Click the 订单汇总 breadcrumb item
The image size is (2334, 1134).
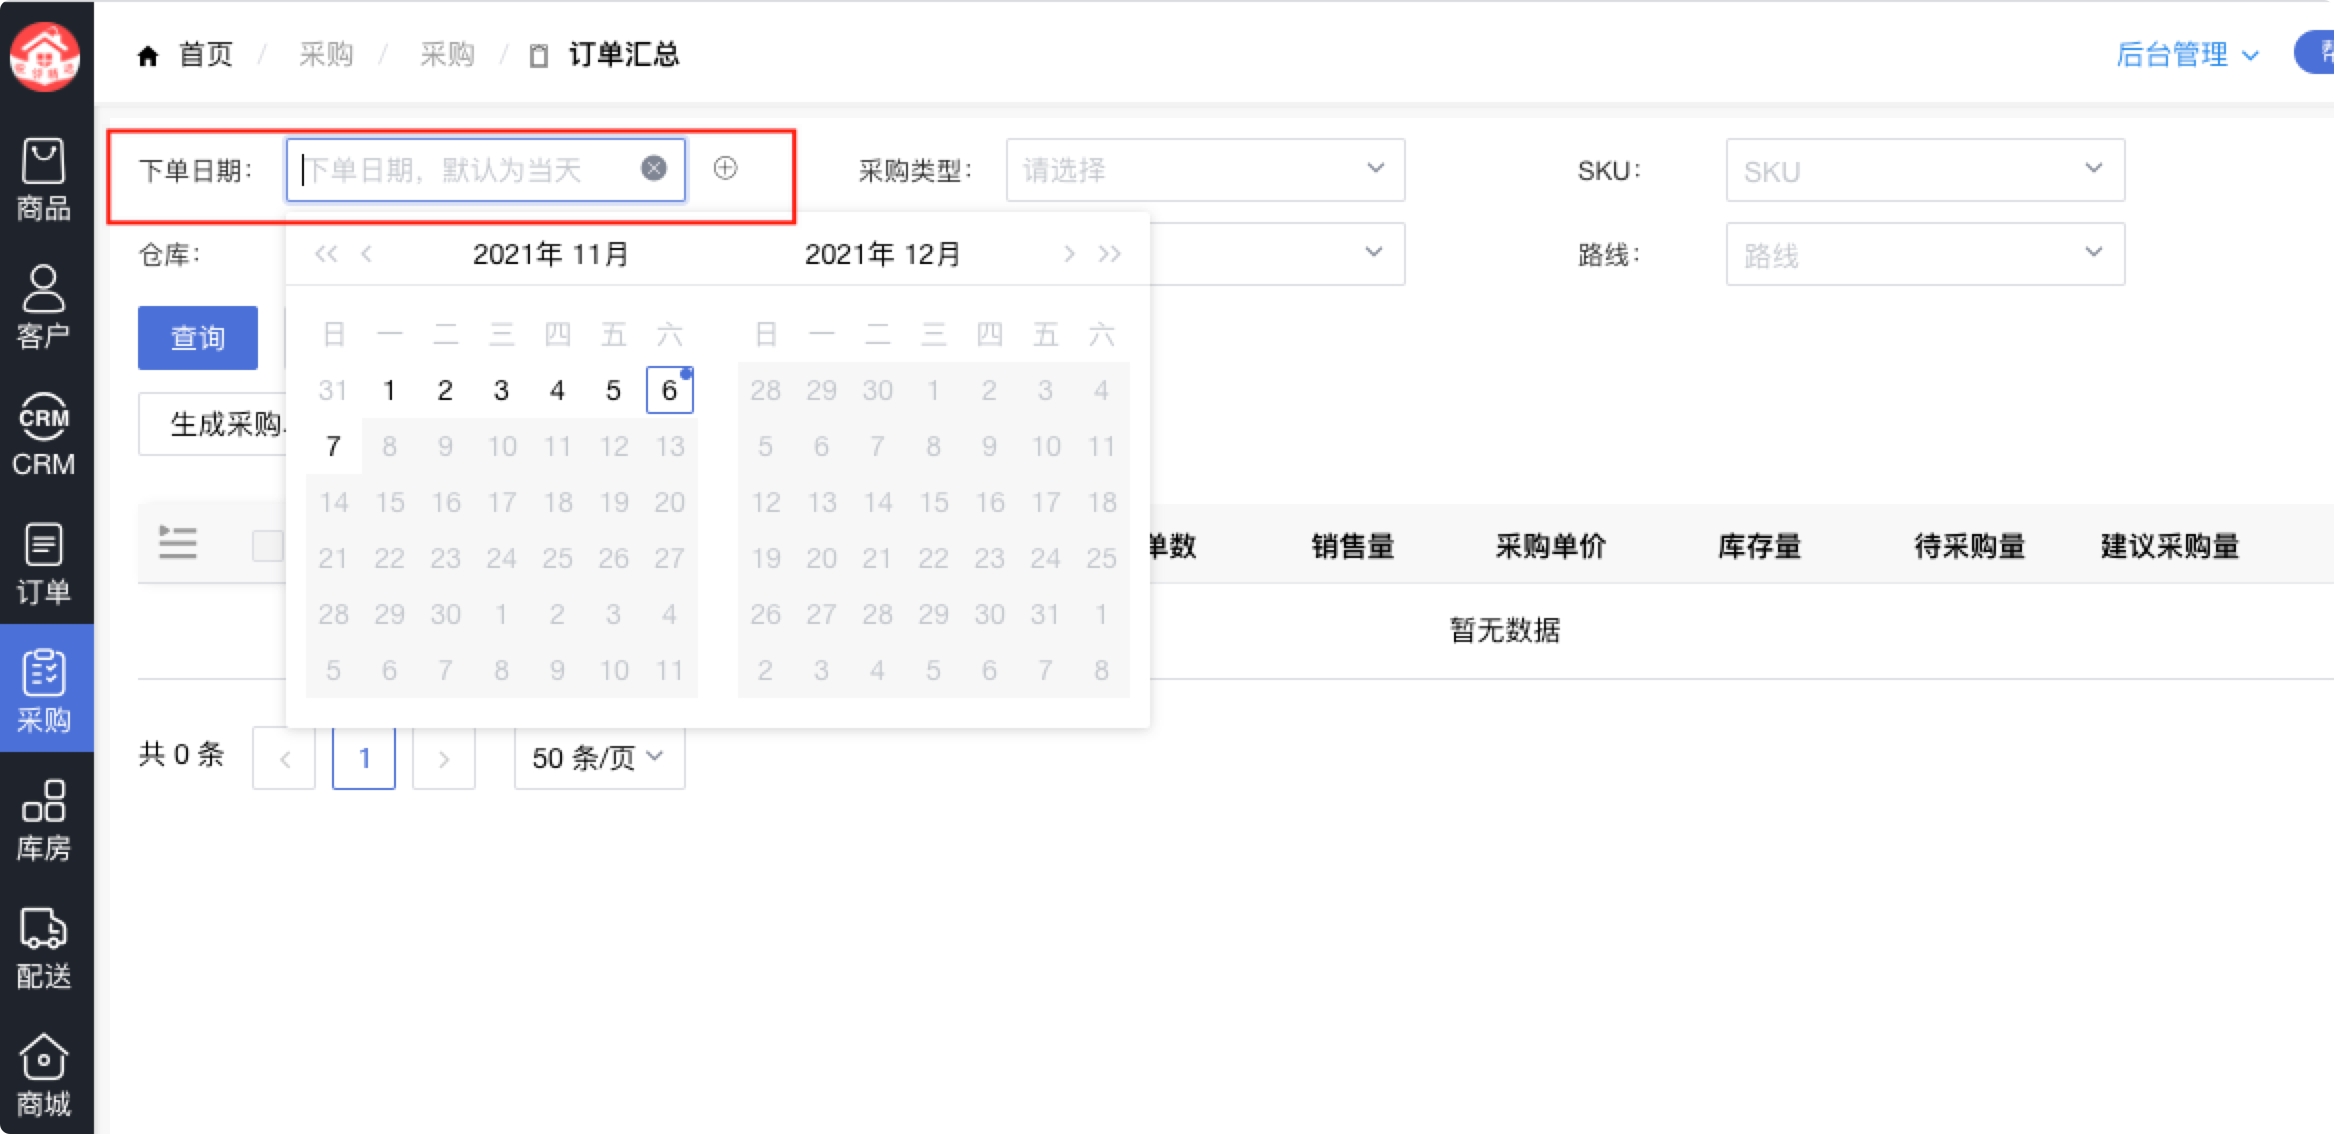pos(623,54)
